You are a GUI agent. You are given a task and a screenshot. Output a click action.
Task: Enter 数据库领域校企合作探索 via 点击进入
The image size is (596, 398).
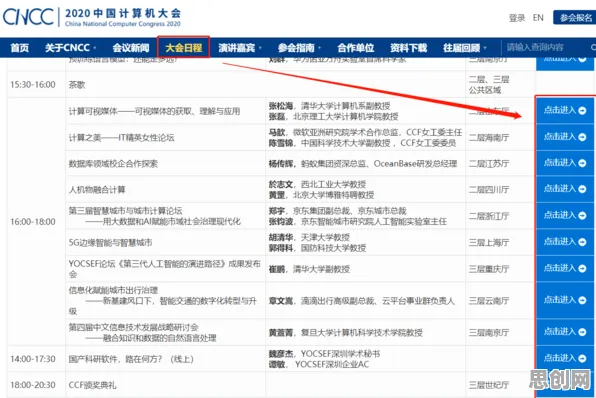(564, 163)
